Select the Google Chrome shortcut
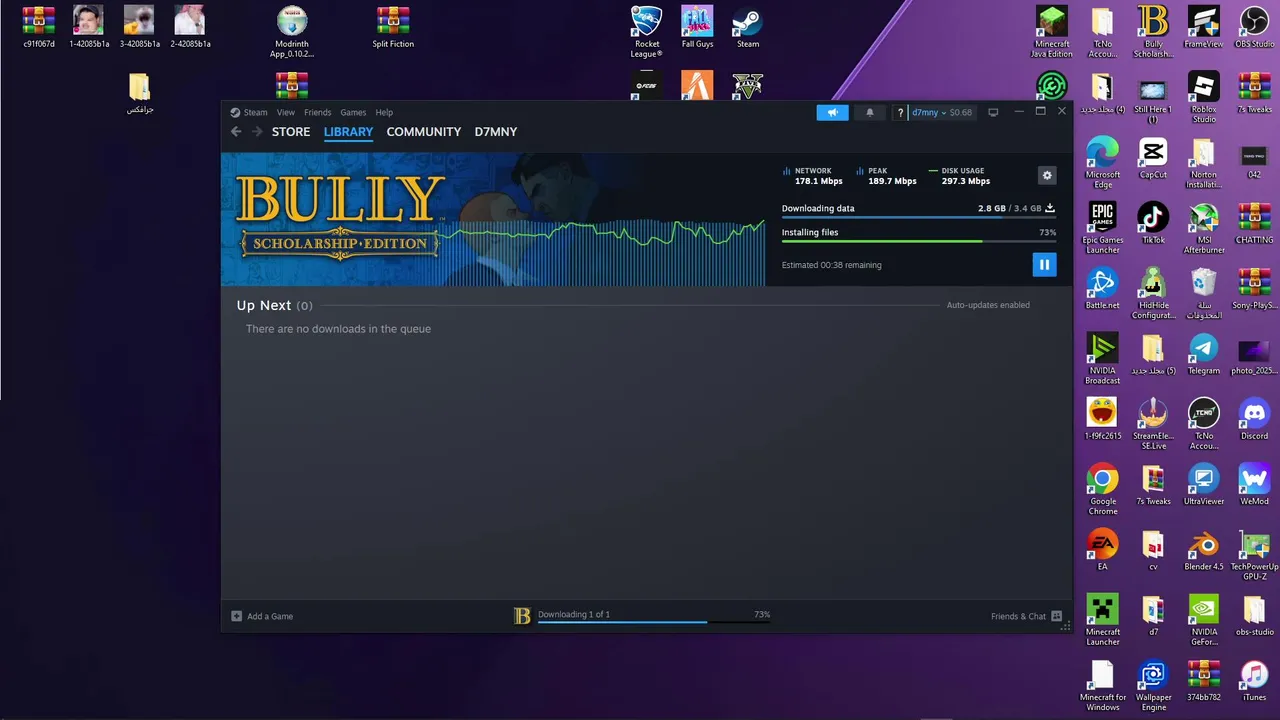 coord(1103,489)
